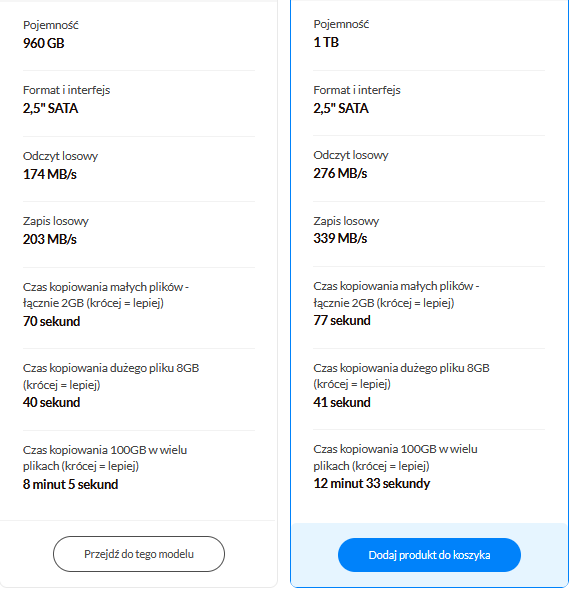Select the "41 sekund" large file result
Image resolution: width=572 pixels, height=589 pixels.
tap(342, 402)
